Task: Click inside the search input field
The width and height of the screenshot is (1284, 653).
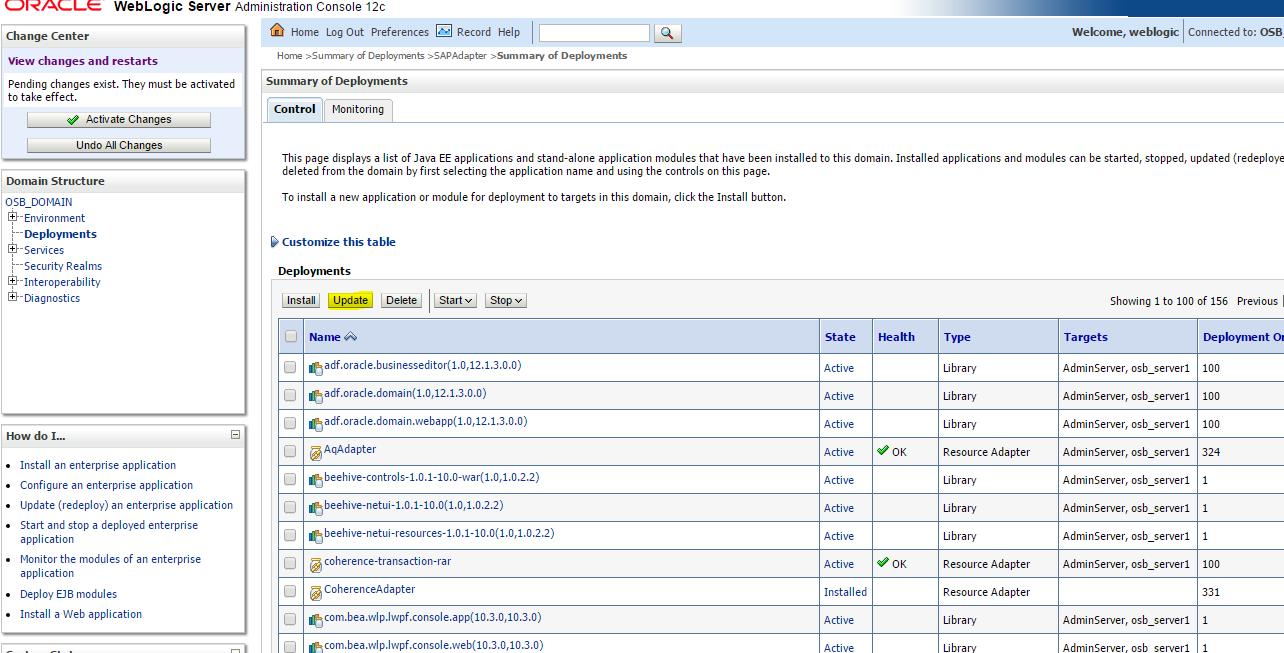Action: (593, 32)
